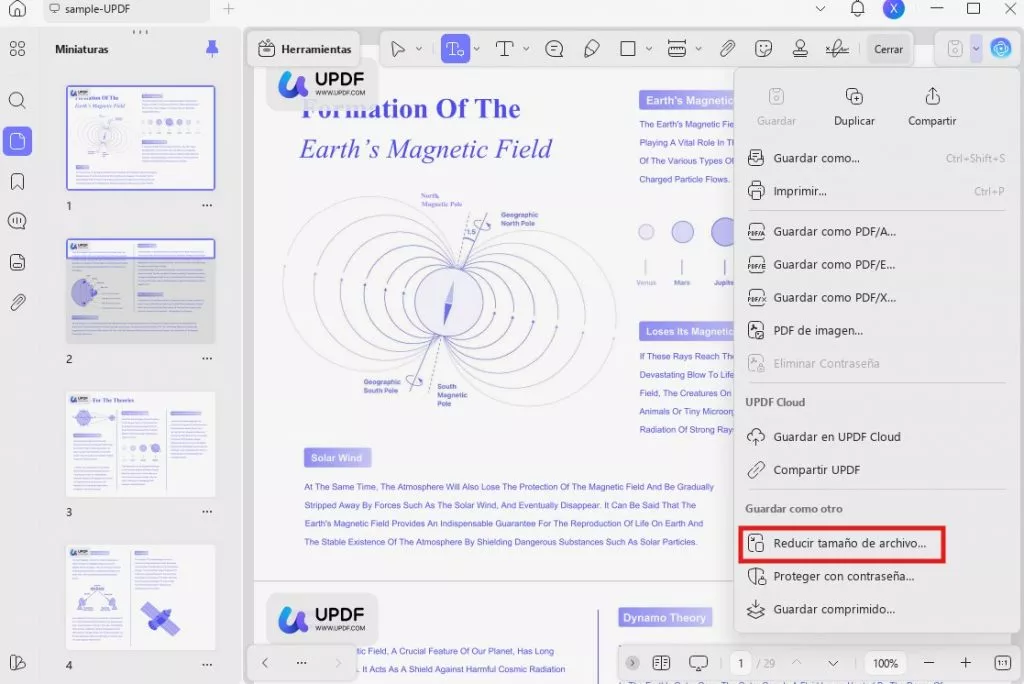Click the home icon in title bar
Image resolution: width=1024 pixels, height=684 pixels.
(x=18, y=8)
